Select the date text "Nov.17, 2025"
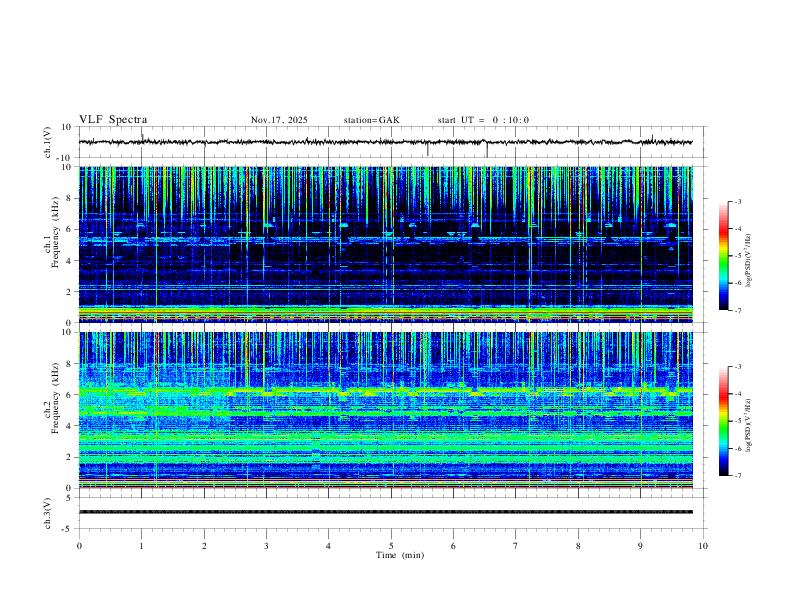This screenshot has height=612, width=792. tap(279, 120)
